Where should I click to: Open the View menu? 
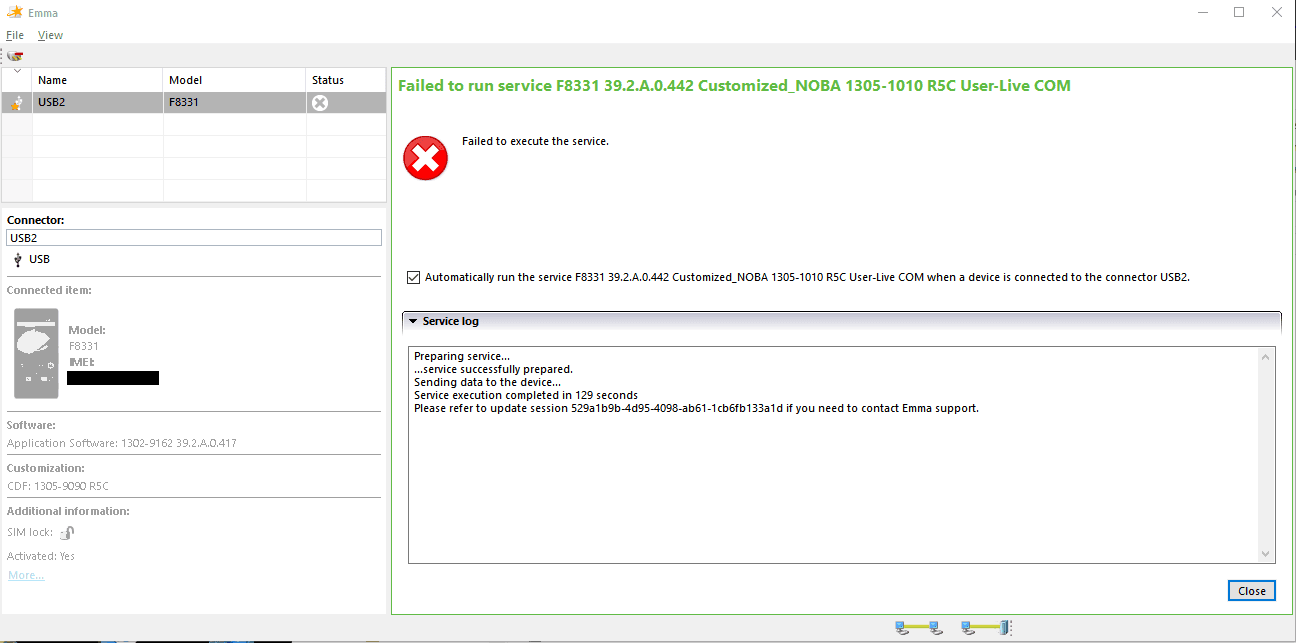[x=50, y=35]
